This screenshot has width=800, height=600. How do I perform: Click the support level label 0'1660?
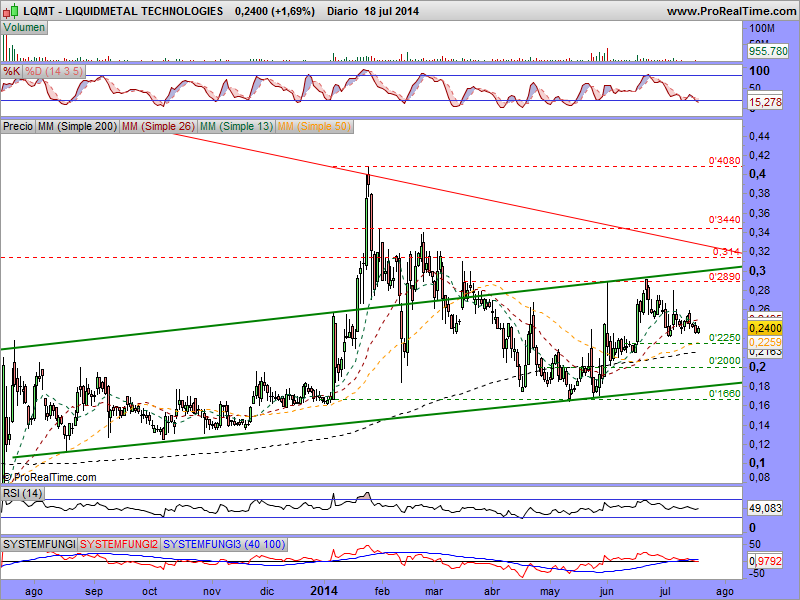click(724, 393)
